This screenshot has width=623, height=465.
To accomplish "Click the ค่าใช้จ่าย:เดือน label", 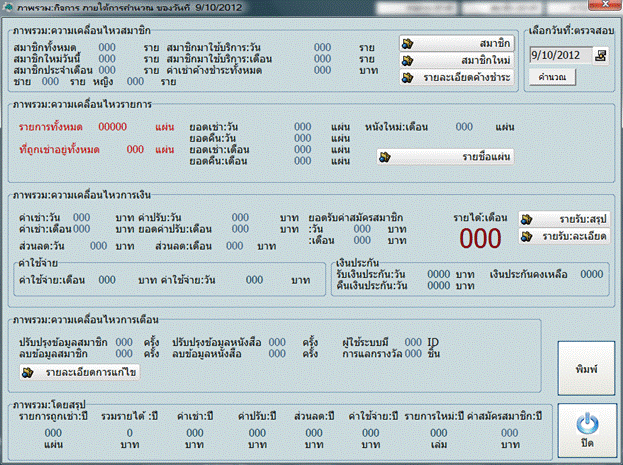I will (x=52, y=280).
